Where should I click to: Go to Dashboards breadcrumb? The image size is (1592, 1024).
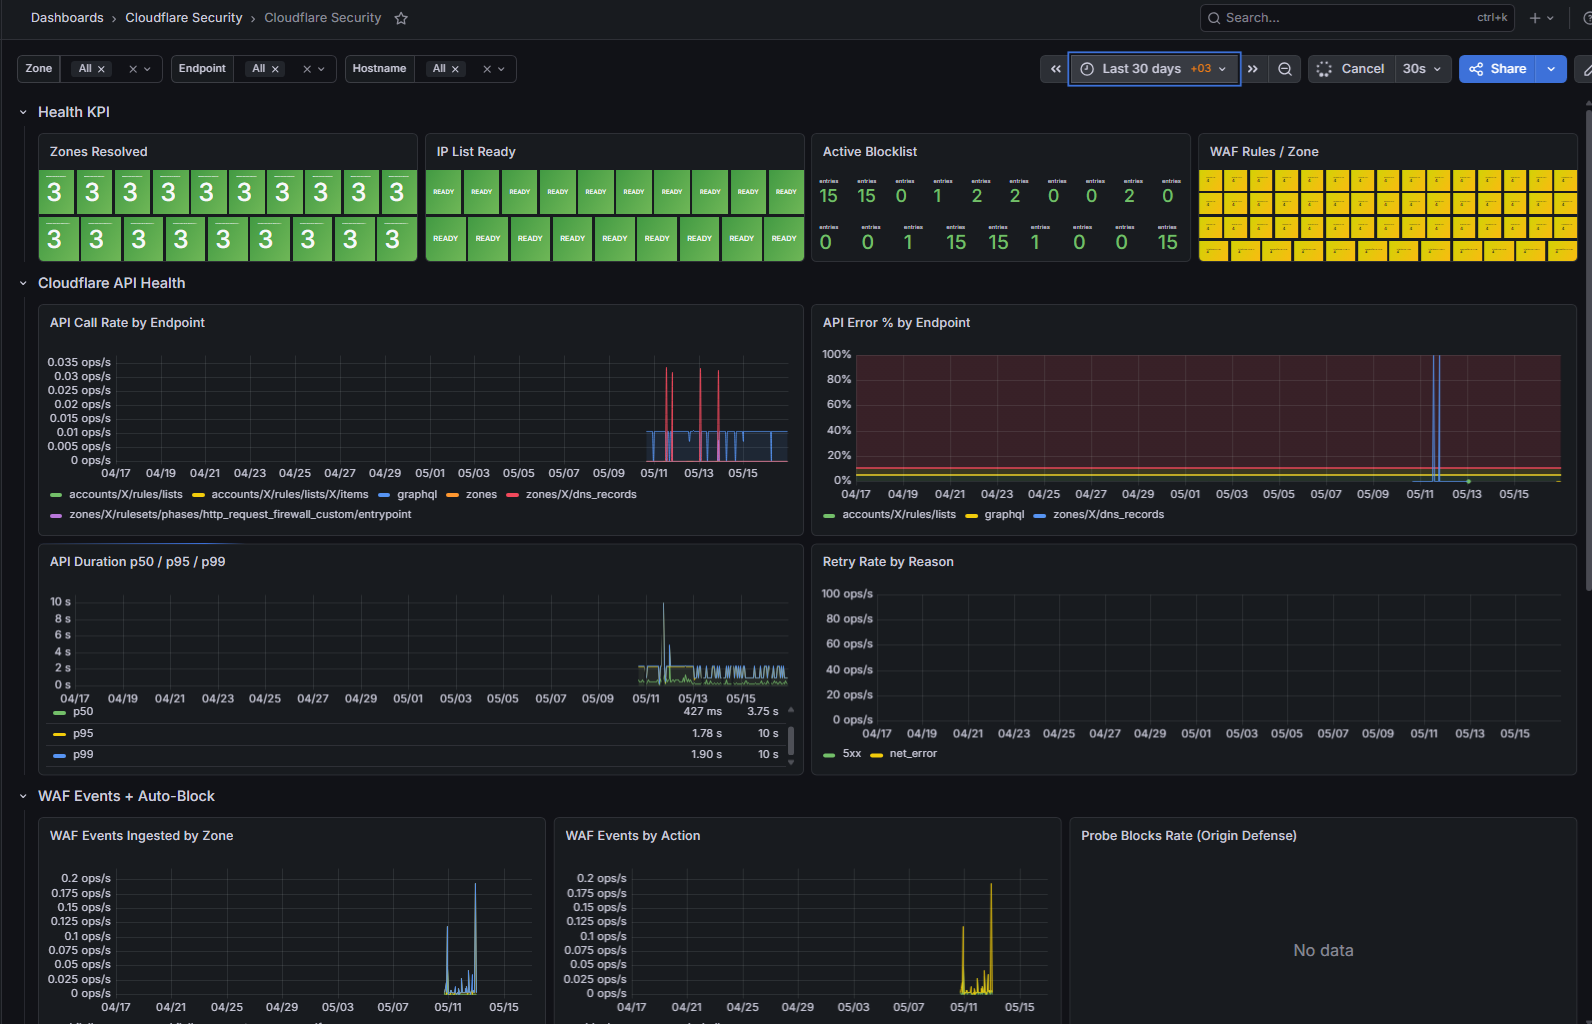pyautogui.click(x=67, y=18)
